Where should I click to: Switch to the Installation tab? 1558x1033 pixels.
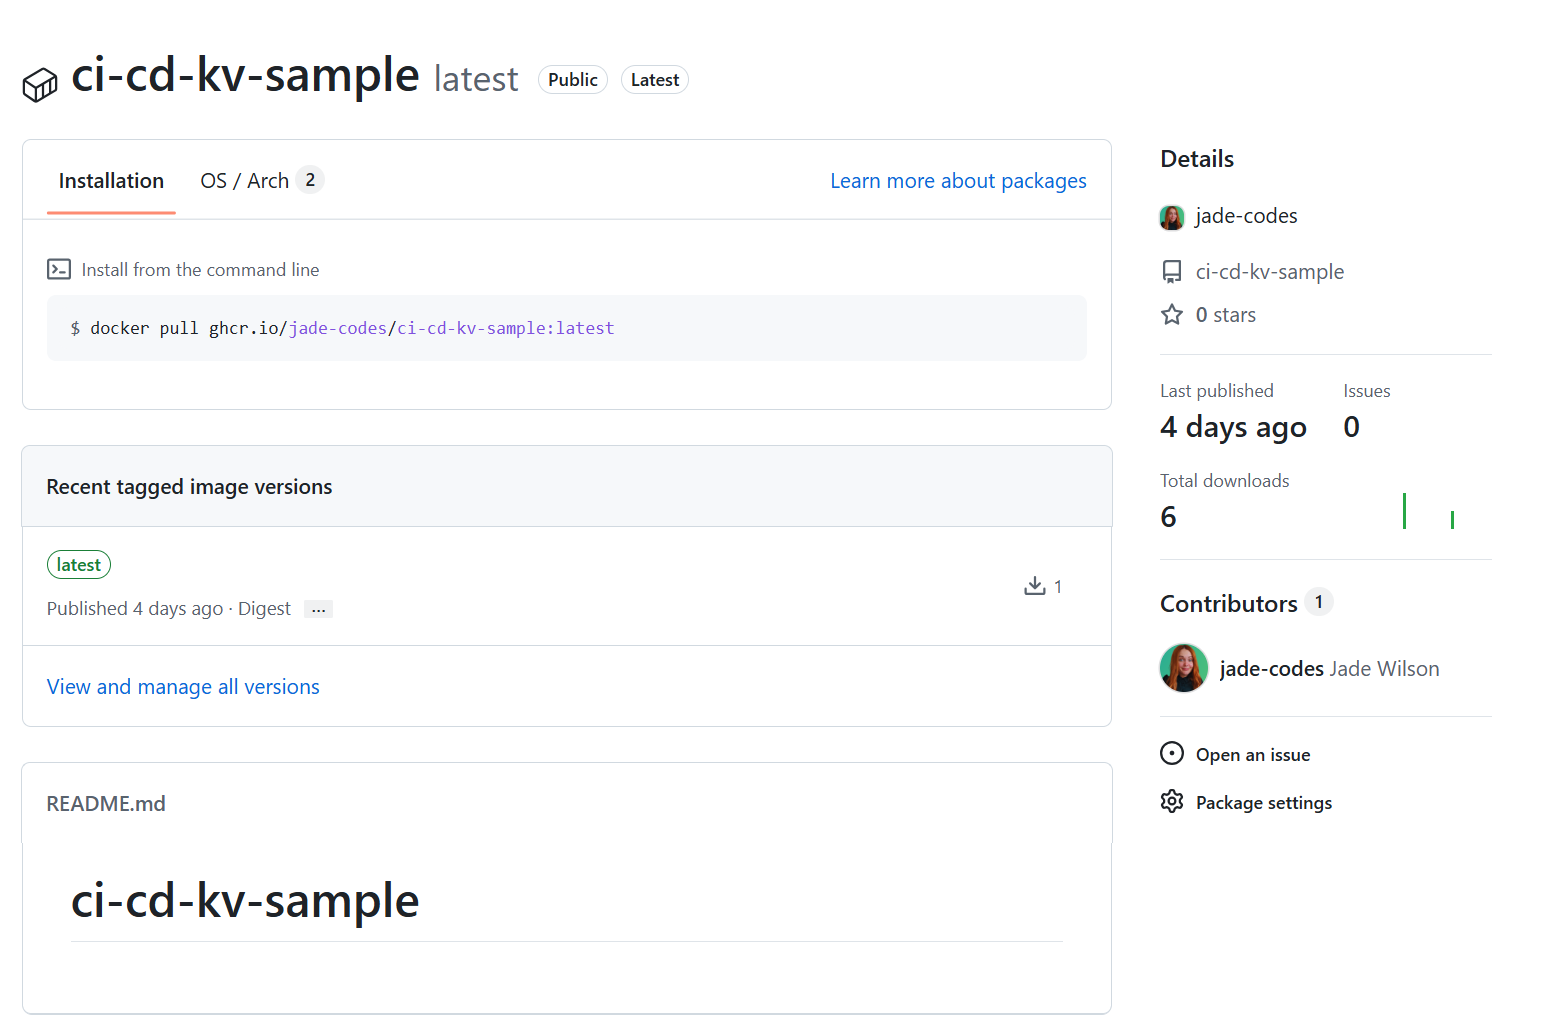(x=111, y=181)
